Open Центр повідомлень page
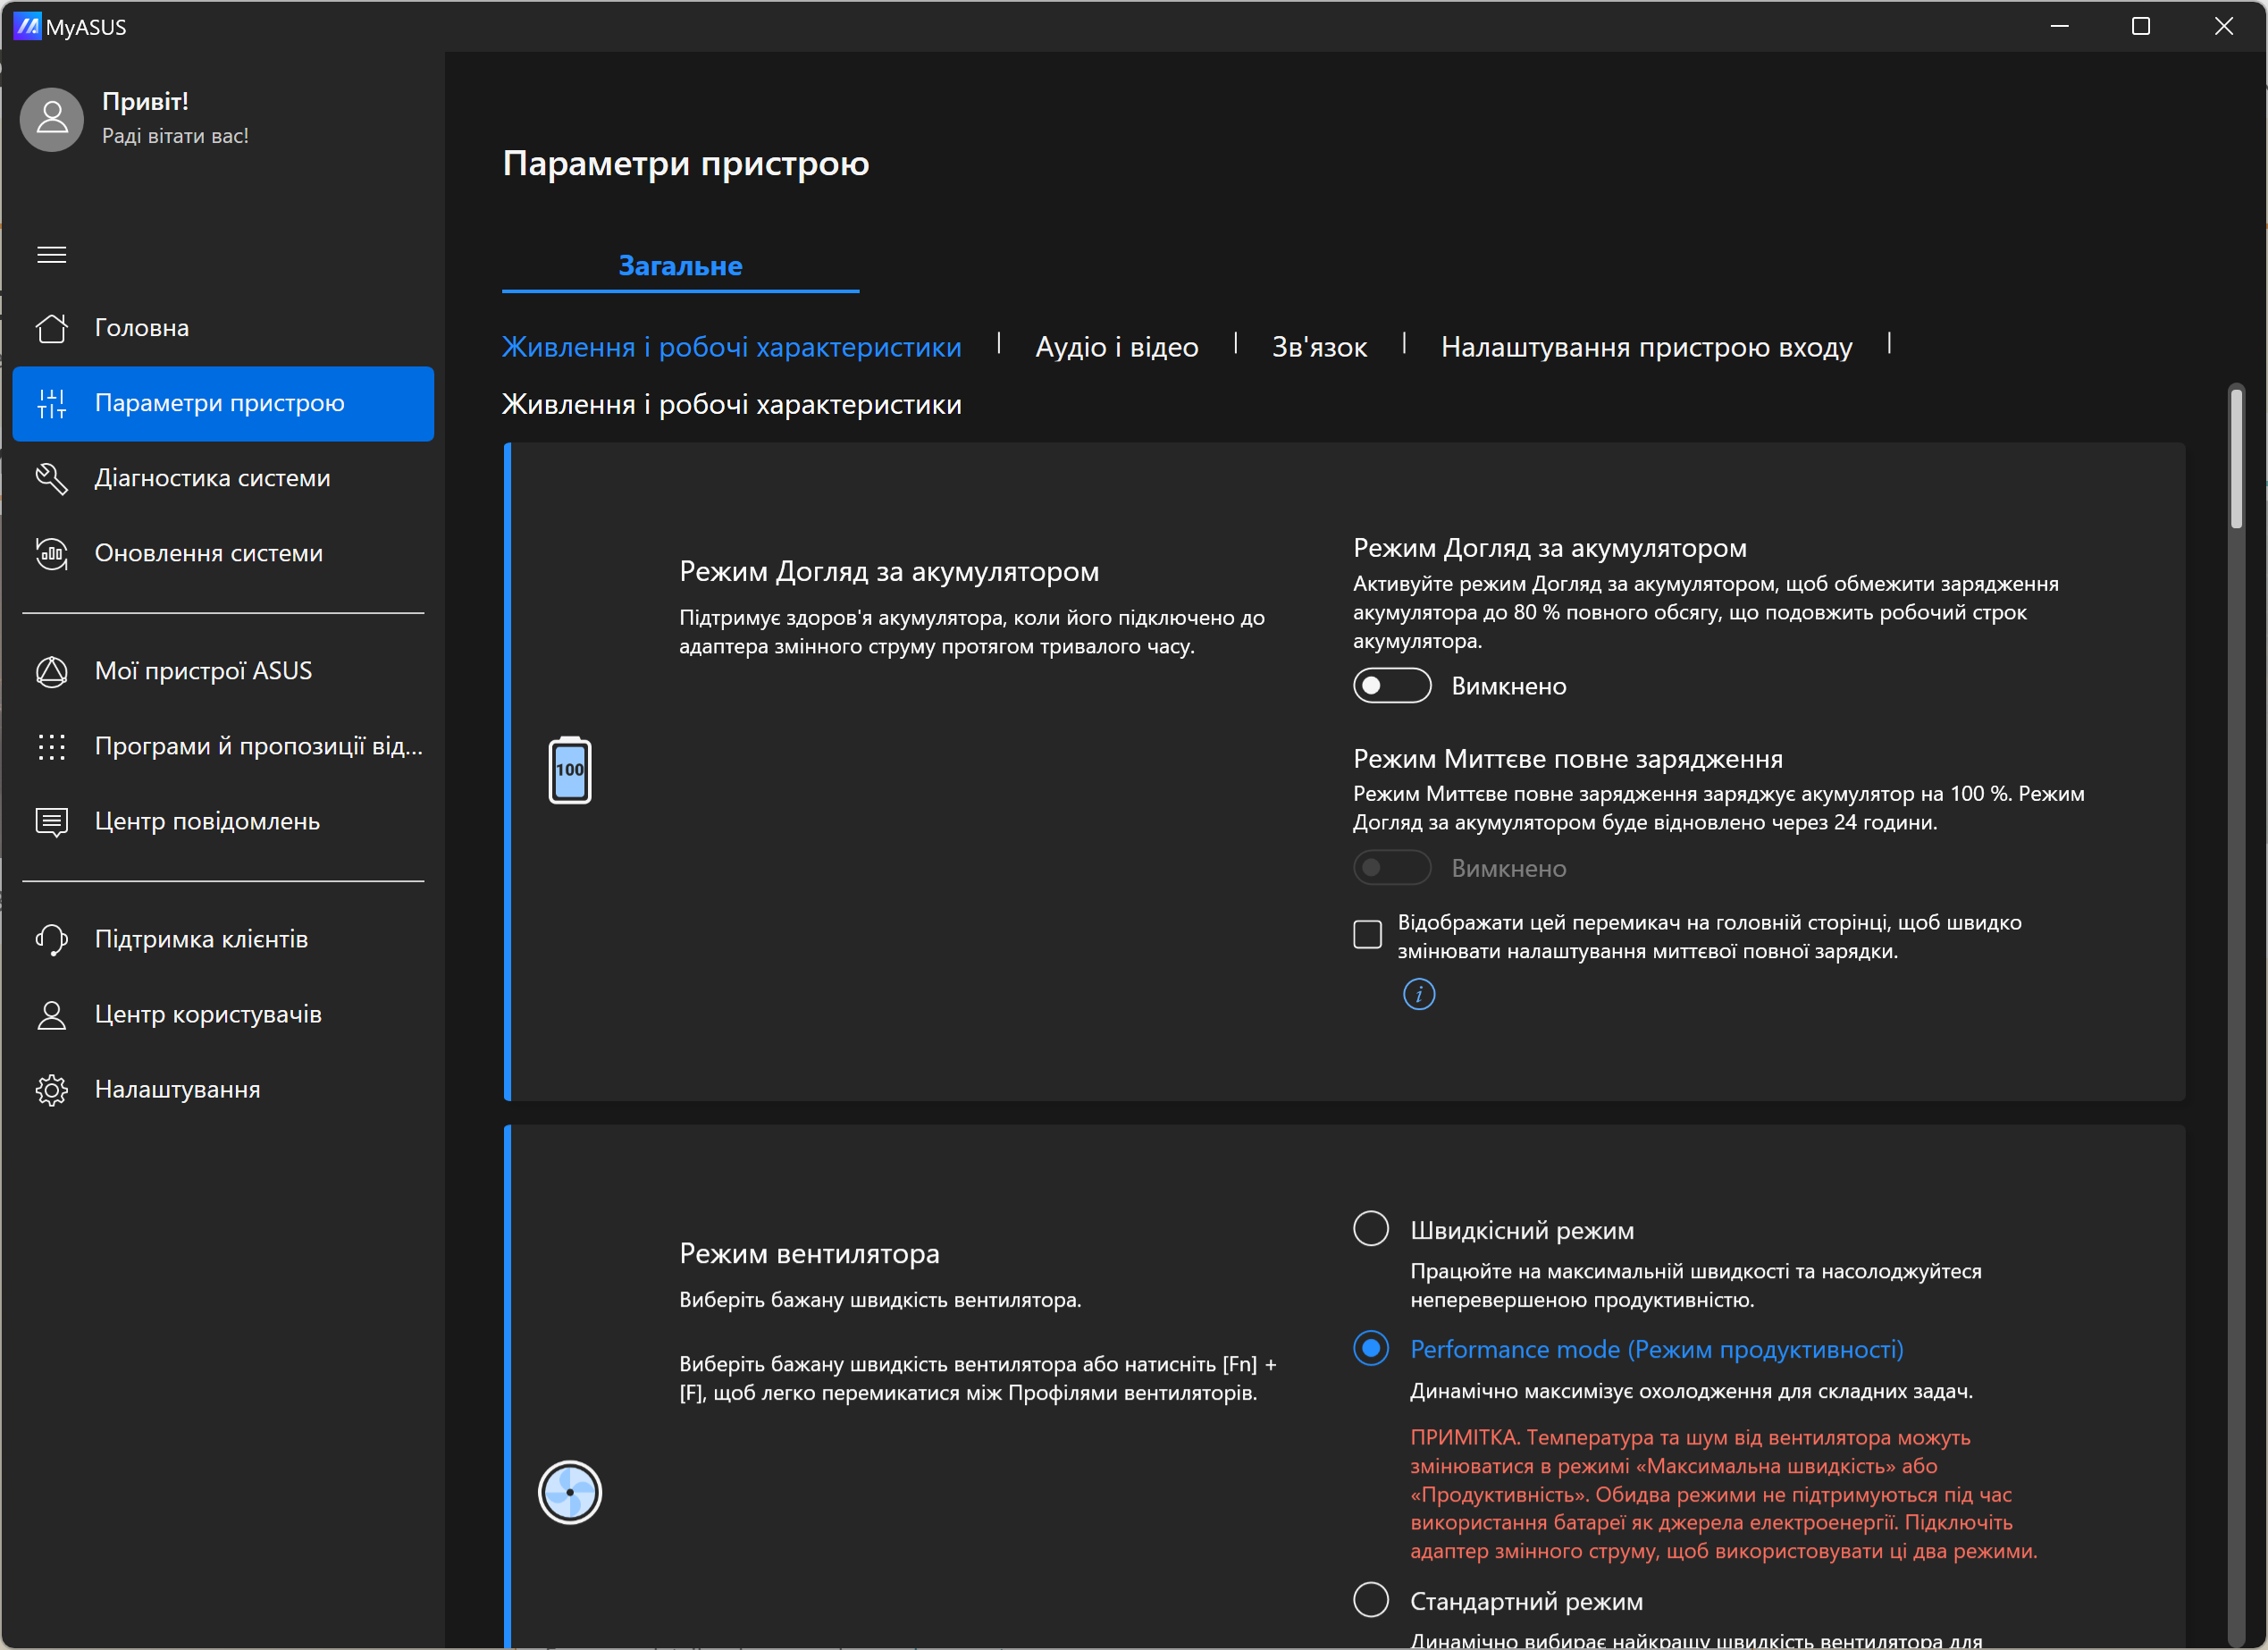The height and width of the screenshot is (1650, 2268). click(223, 821)
